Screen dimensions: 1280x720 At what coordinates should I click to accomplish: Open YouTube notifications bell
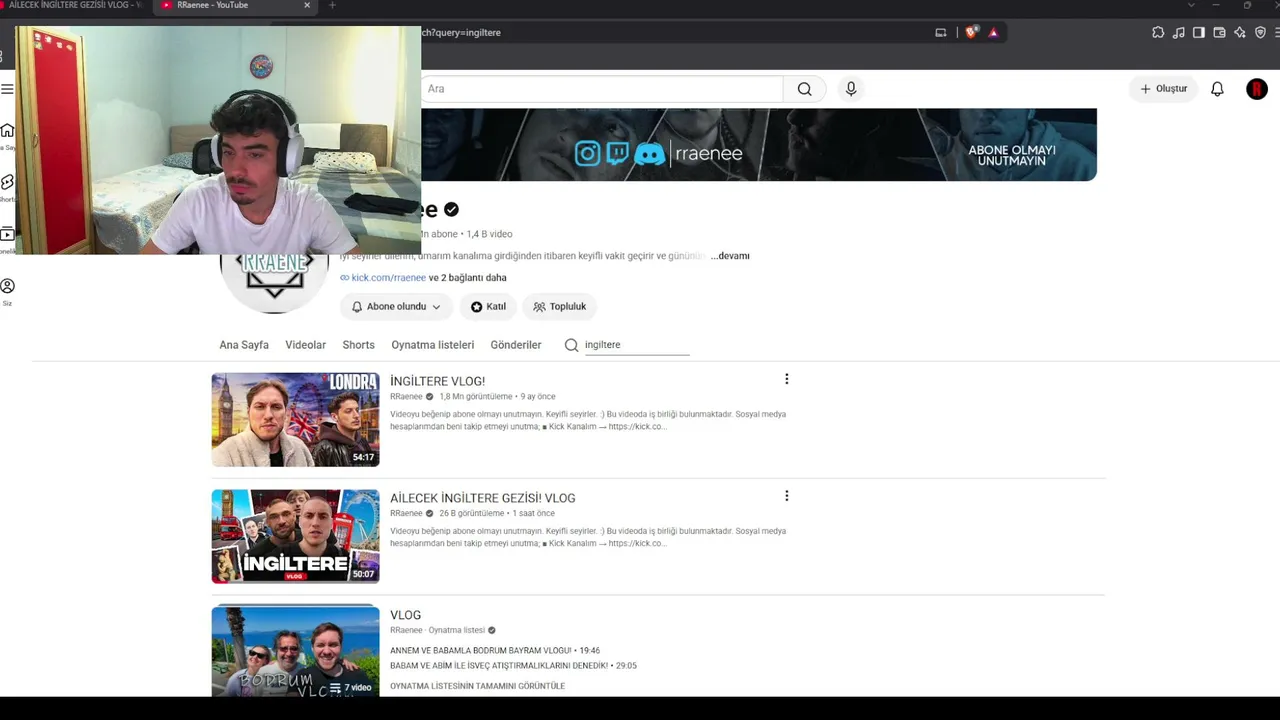pyautogui.click(x=1217, y=89)
